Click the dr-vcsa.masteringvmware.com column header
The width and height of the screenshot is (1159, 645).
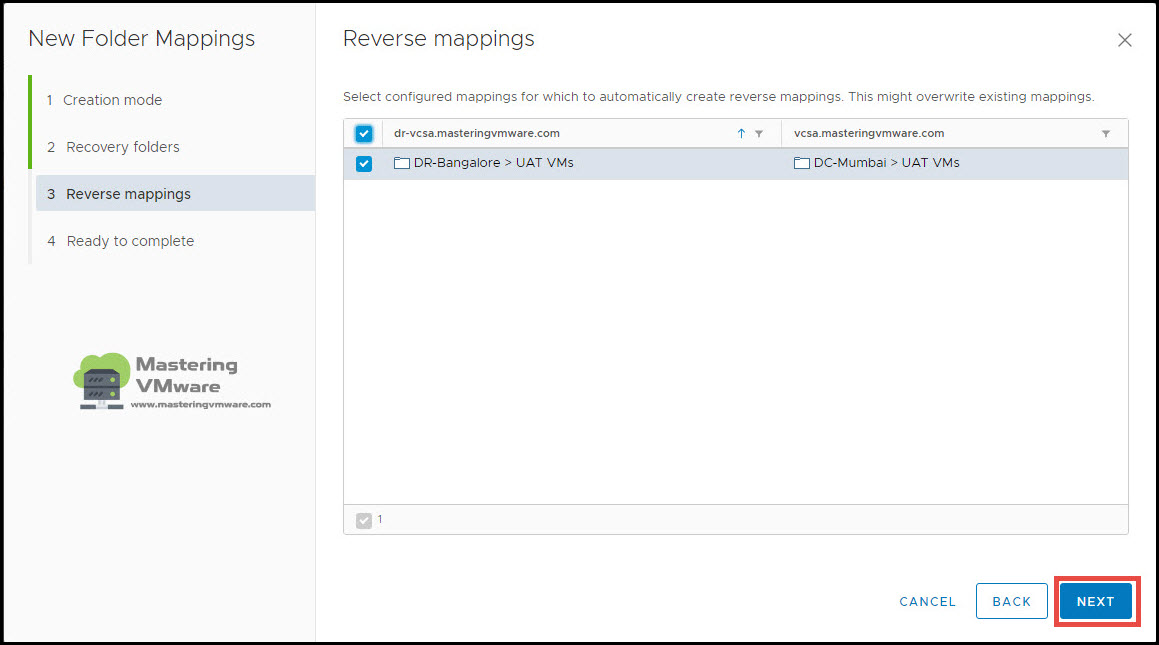477,134
